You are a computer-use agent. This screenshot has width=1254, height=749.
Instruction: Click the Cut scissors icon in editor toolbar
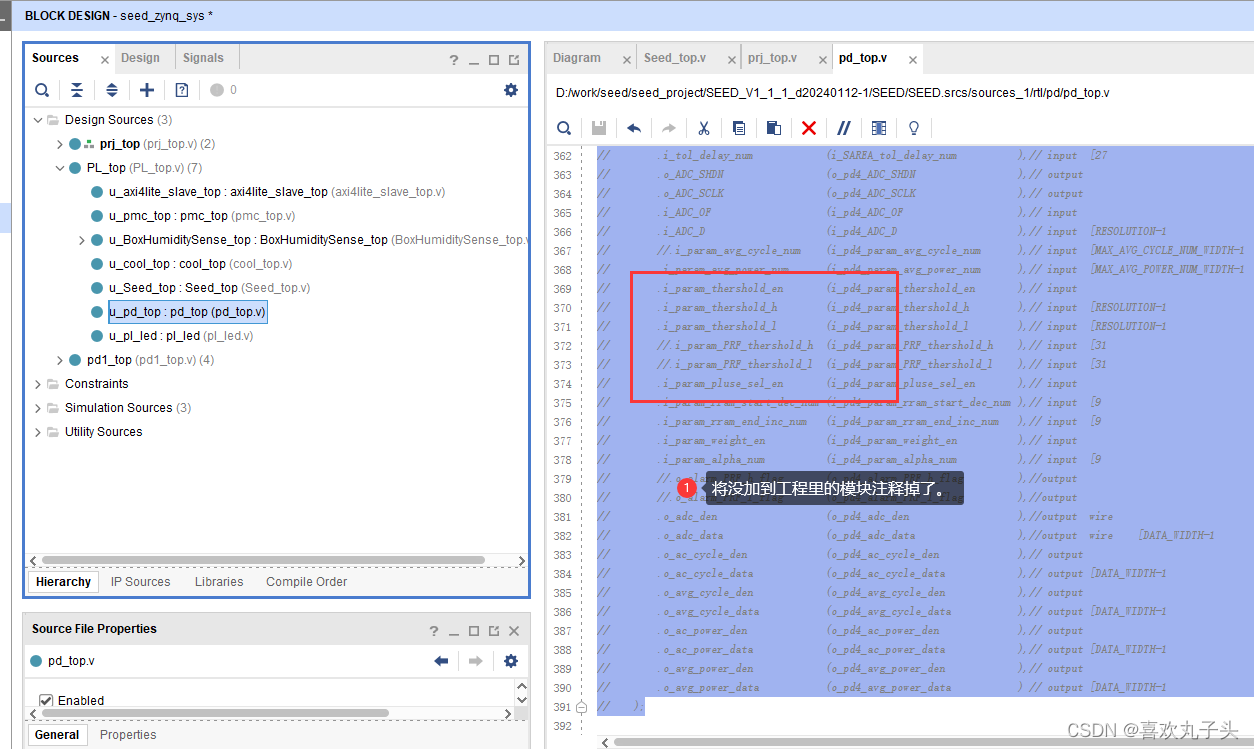click(705, 128)
